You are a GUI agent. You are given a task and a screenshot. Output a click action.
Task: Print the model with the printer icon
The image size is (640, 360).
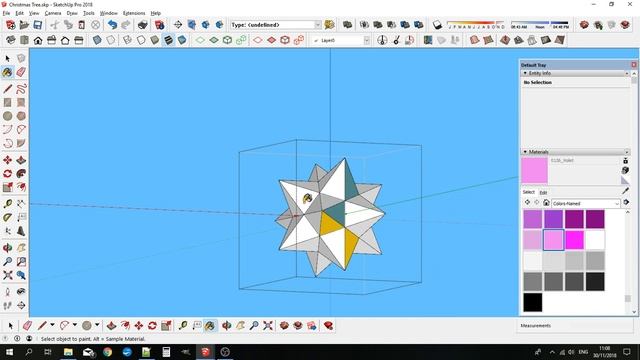coord(142,25)
